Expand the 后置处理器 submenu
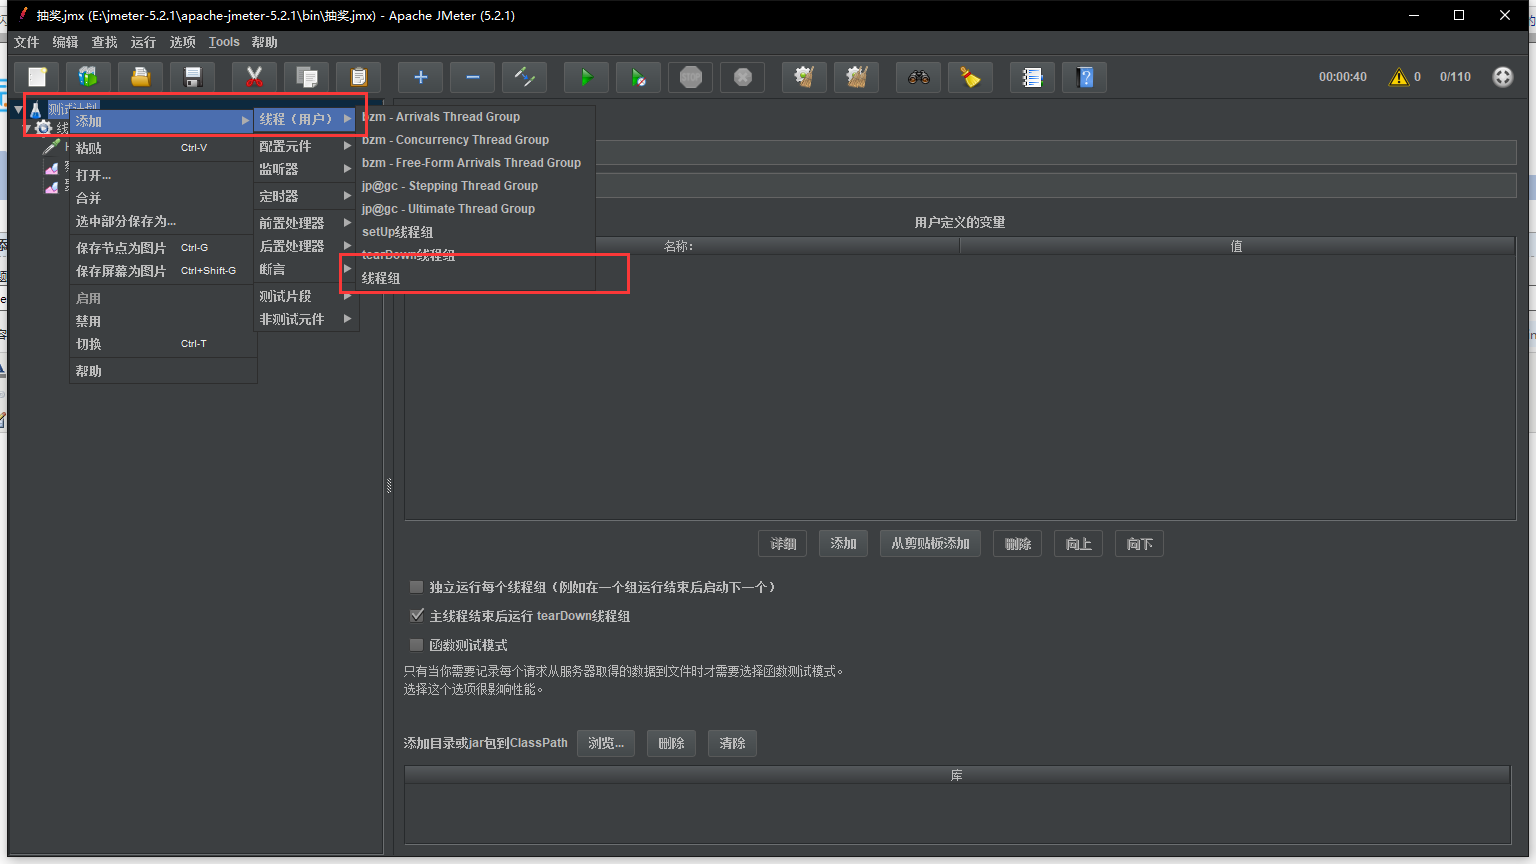This screenshot has height=864, width=1536. click(x=305, y=246)
